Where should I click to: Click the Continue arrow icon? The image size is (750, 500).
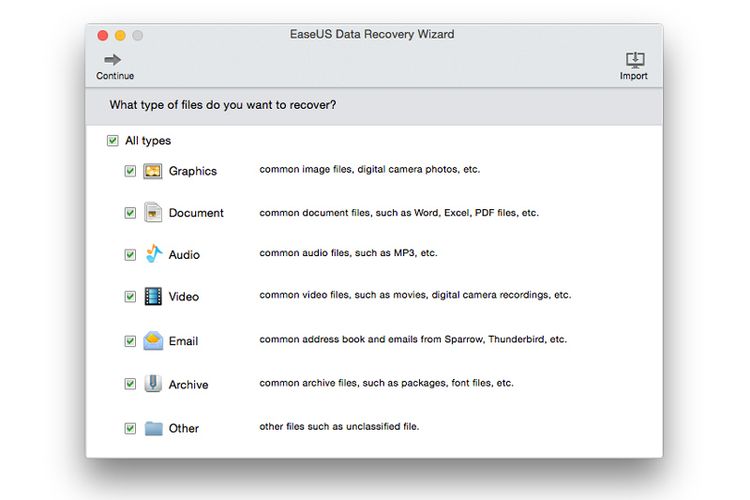[x=112, y=60]
